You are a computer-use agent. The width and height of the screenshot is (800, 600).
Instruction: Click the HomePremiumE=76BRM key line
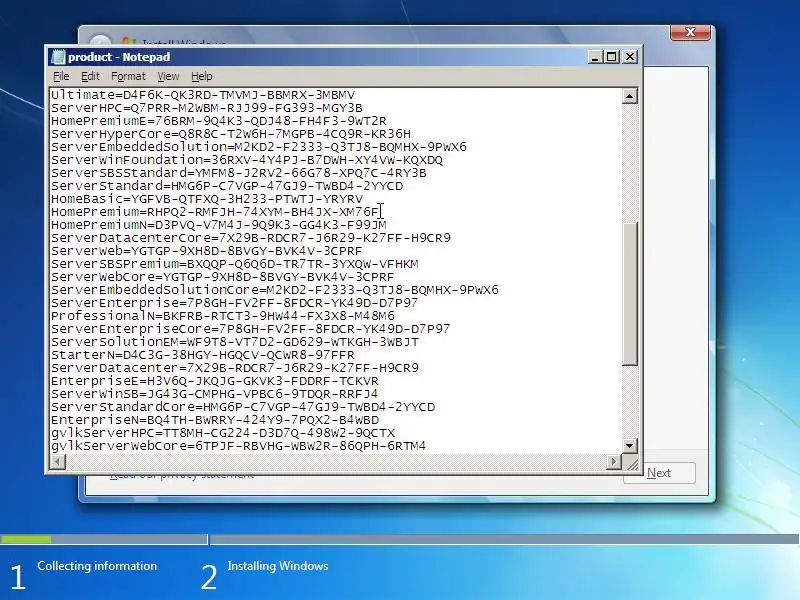[219, 121]
